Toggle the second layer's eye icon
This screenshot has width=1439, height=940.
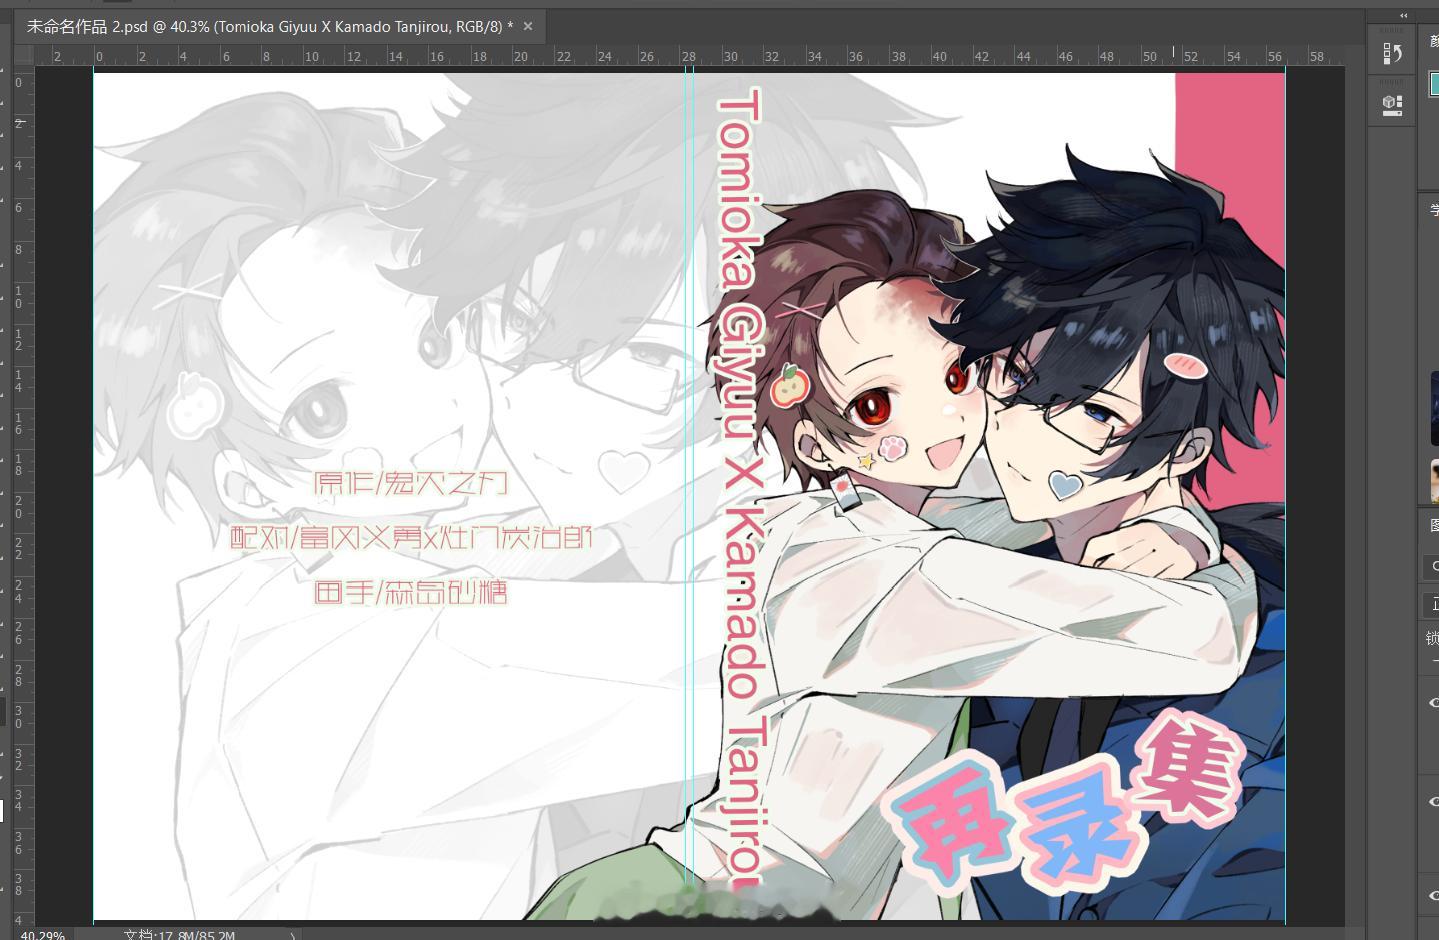[x=1433, y=801]
